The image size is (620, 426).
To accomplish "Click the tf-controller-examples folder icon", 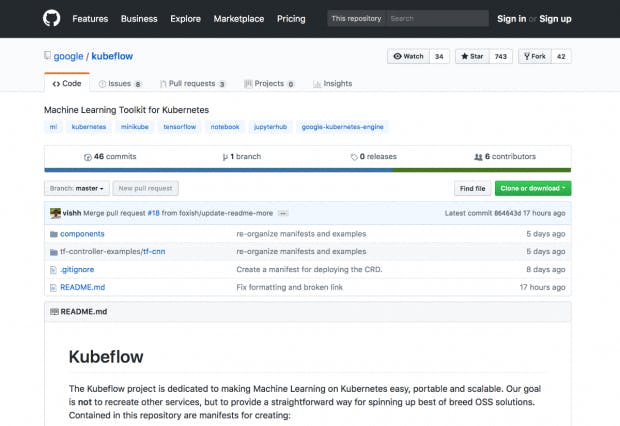I will [x=54, y=252].
